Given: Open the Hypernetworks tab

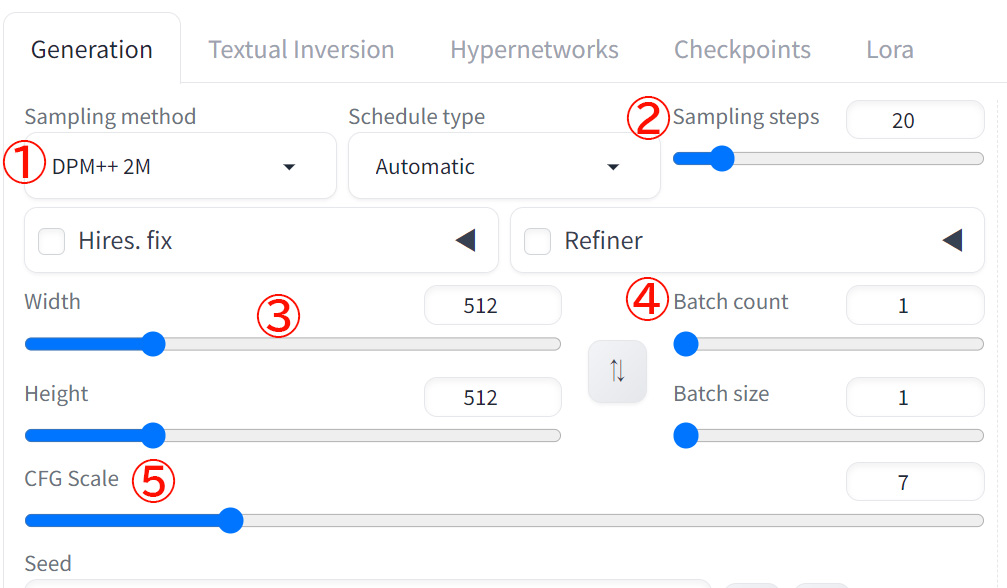Looking at the screenshot, I should (x=534, y=50).
